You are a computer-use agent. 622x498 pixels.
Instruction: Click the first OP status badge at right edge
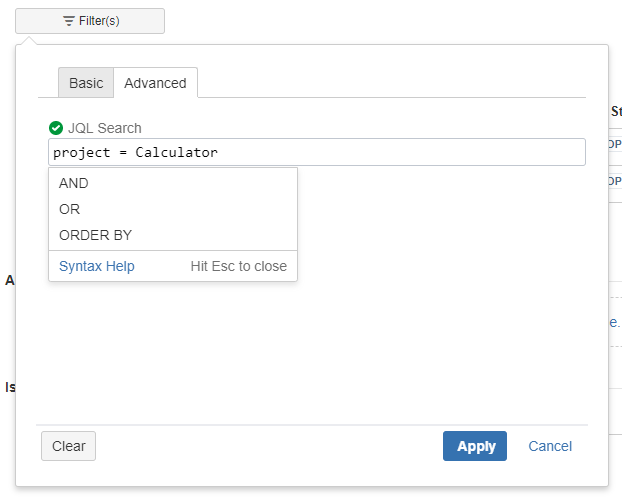pos(615,144)
